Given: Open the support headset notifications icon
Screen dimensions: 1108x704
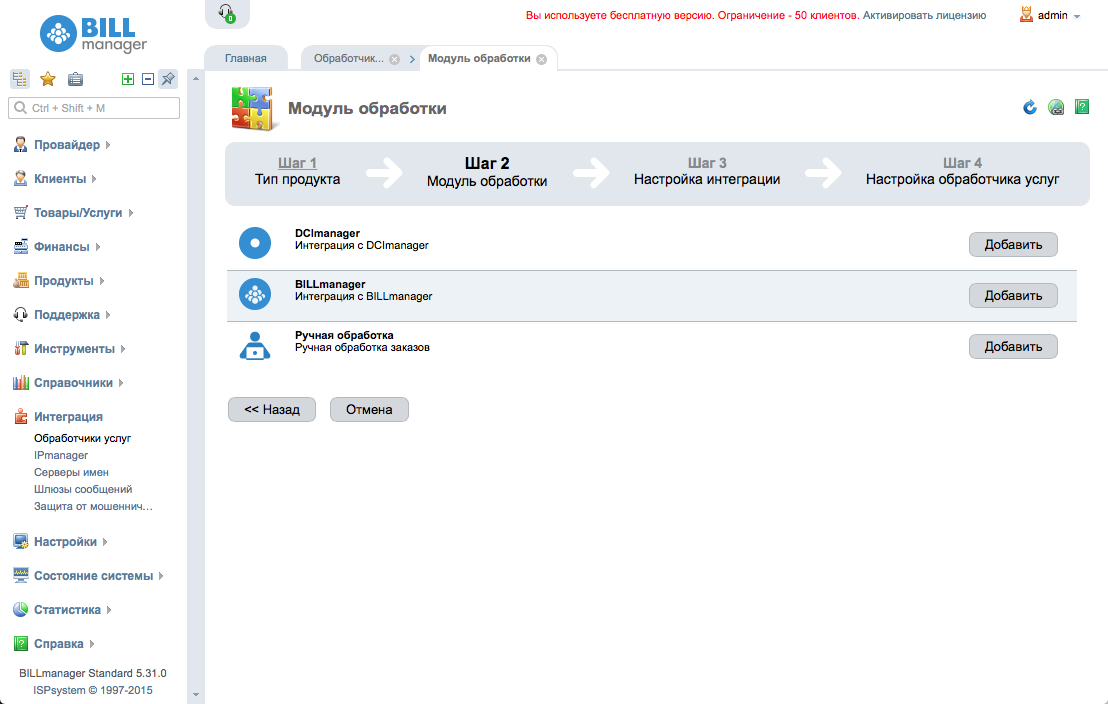Looking at the screenshot, I should [x=227, y=13].
